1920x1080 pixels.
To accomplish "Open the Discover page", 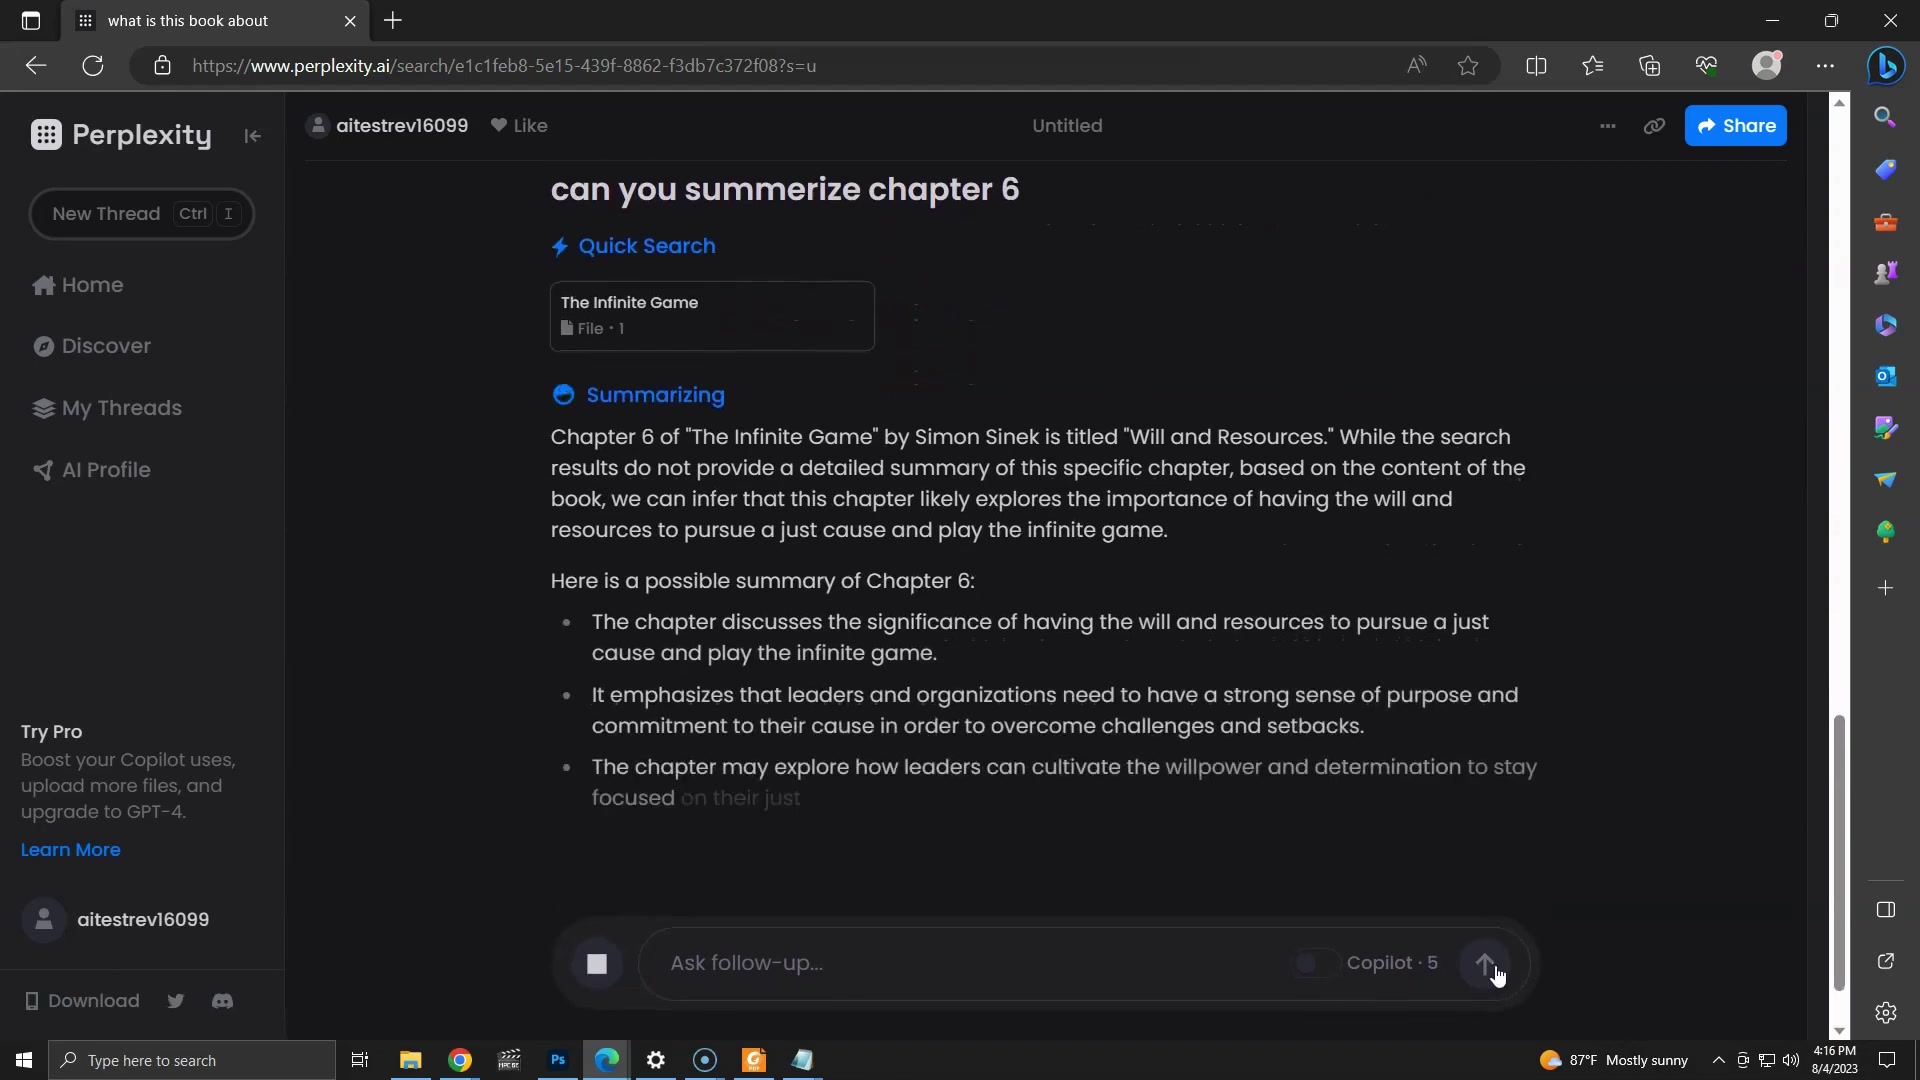I will tap(92, 346).
